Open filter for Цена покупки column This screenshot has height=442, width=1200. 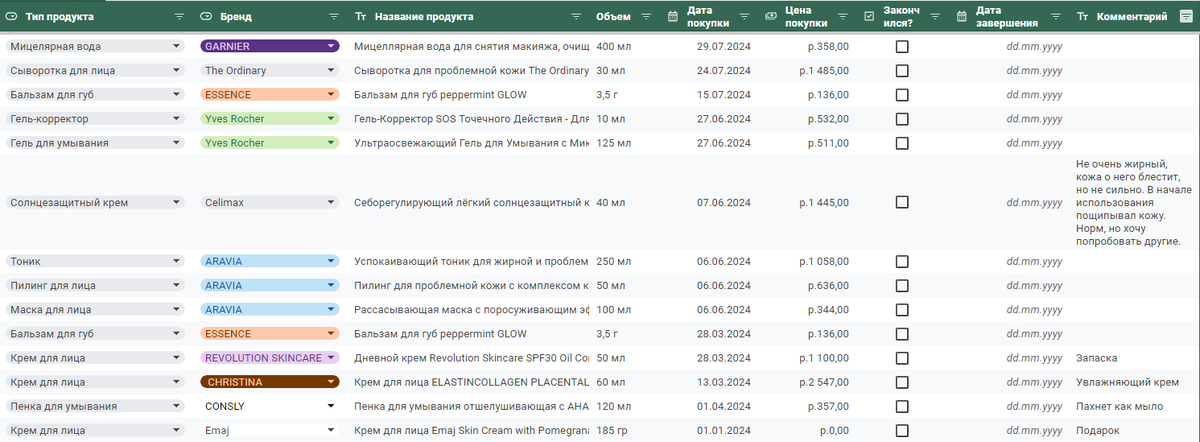coord(842,17)
